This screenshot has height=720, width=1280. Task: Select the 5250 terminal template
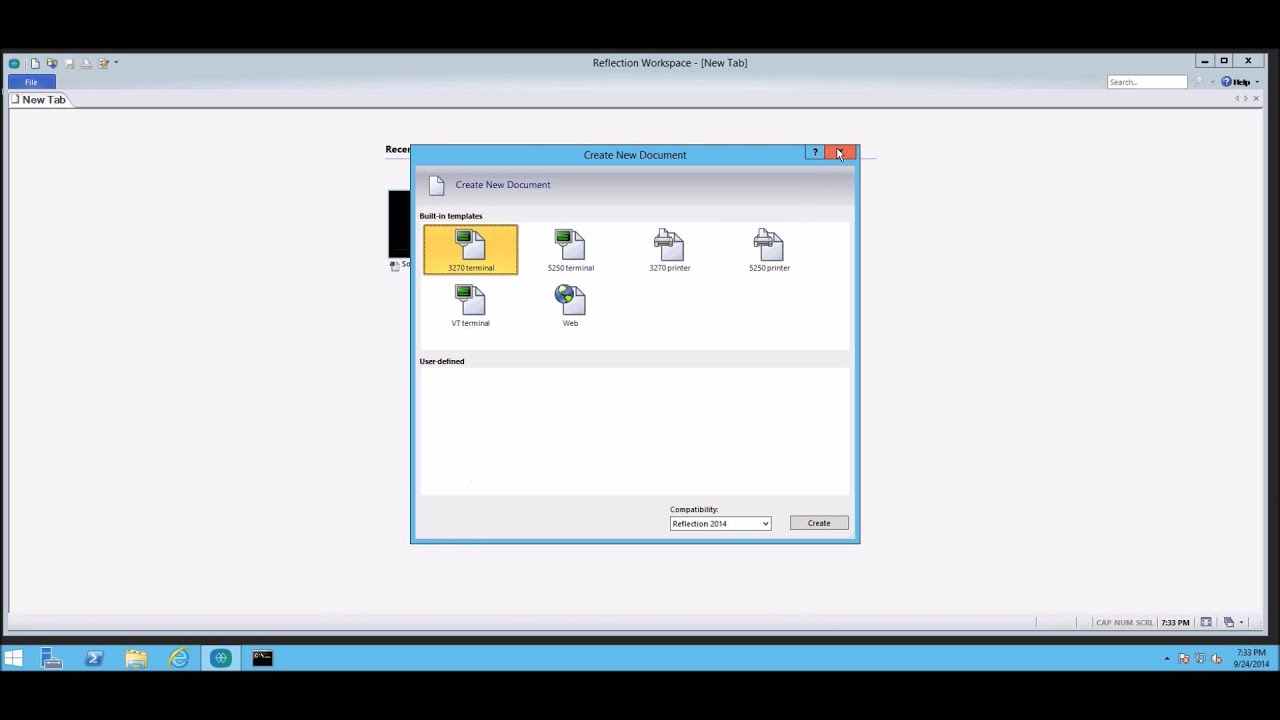click(570, 250)
